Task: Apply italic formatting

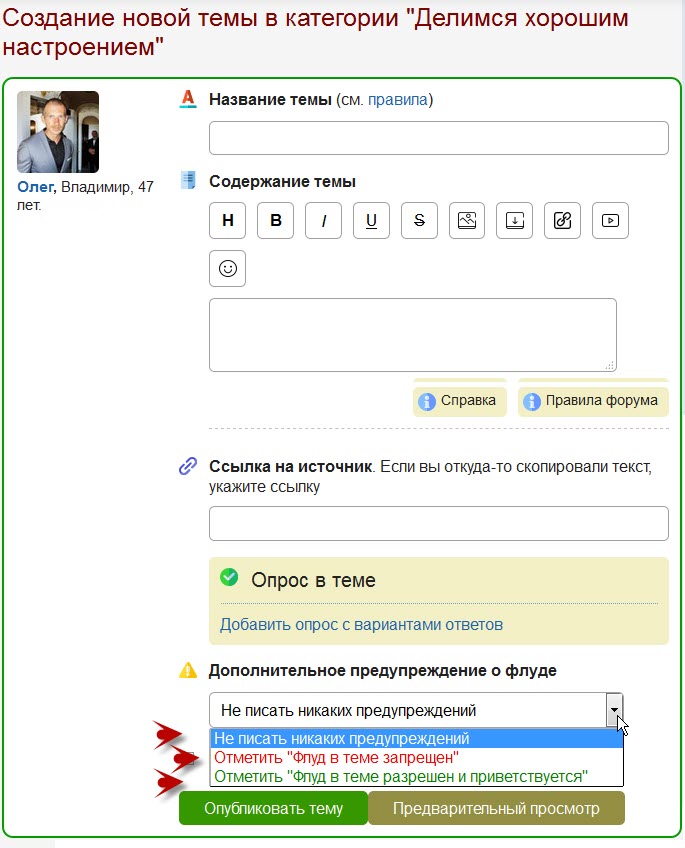Action: [x=323, y=221]
